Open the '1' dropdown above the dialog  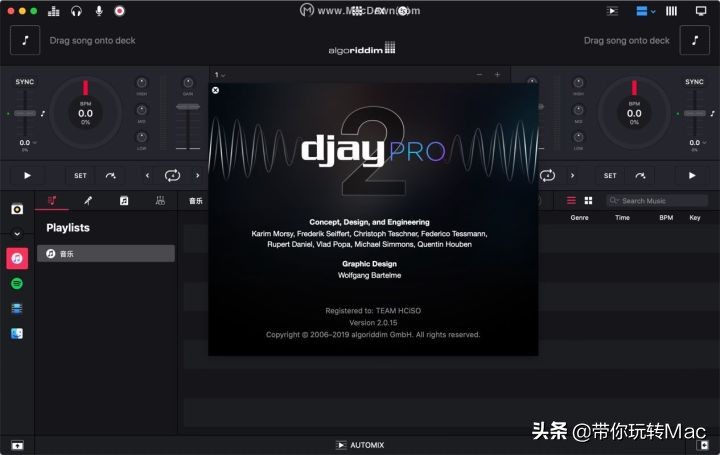[219, 75]
